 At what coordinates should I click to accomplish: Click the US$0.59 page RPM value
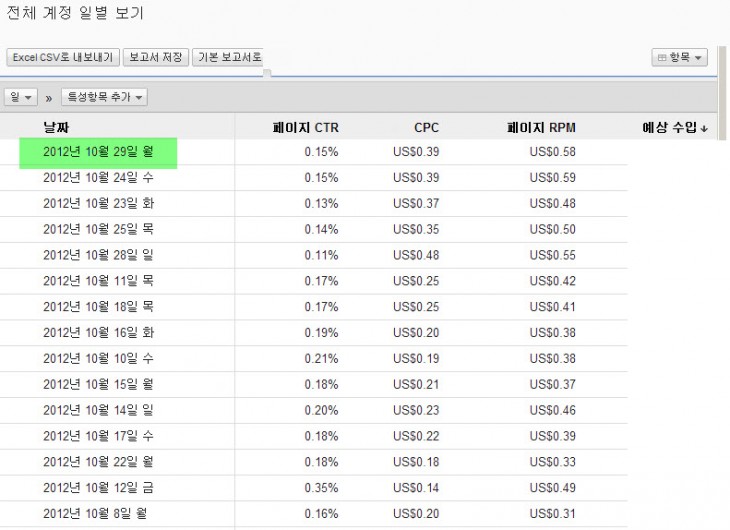553,177
